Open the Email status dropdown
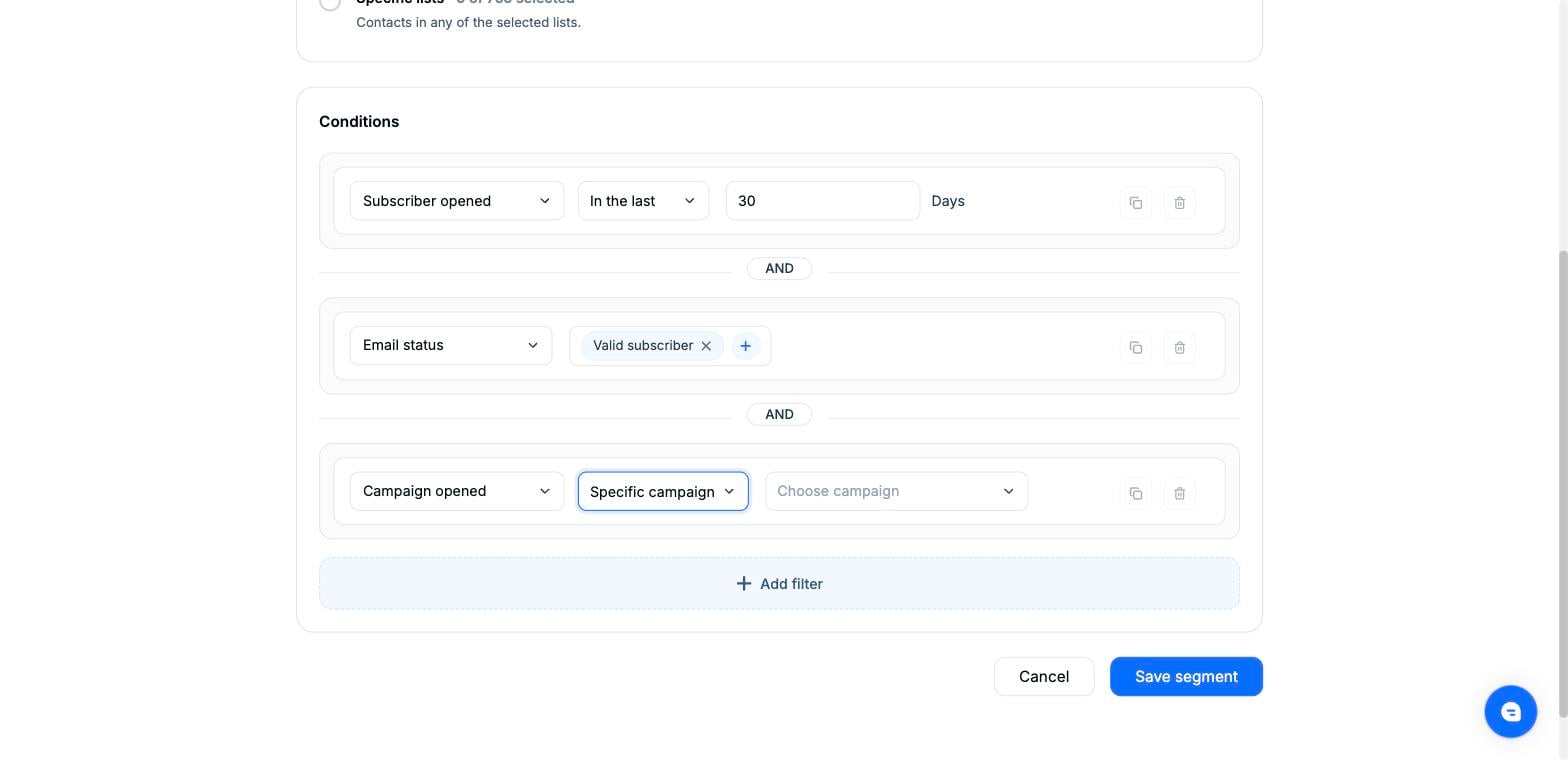 451,346
